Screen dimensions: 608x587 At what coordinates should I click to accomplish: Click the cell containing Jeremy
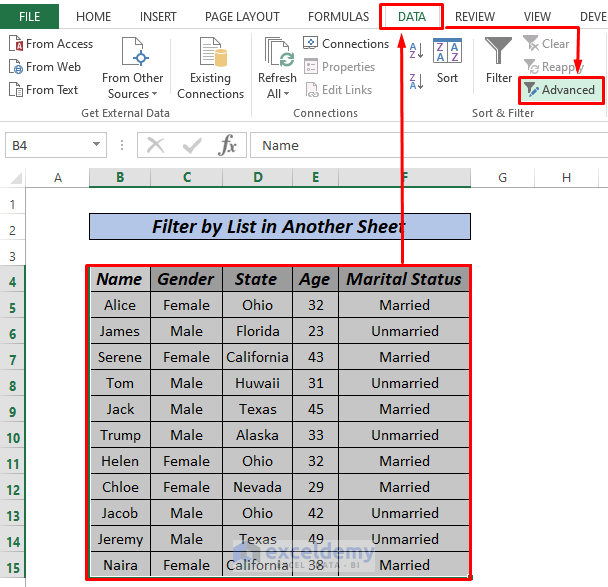[120, 539]
